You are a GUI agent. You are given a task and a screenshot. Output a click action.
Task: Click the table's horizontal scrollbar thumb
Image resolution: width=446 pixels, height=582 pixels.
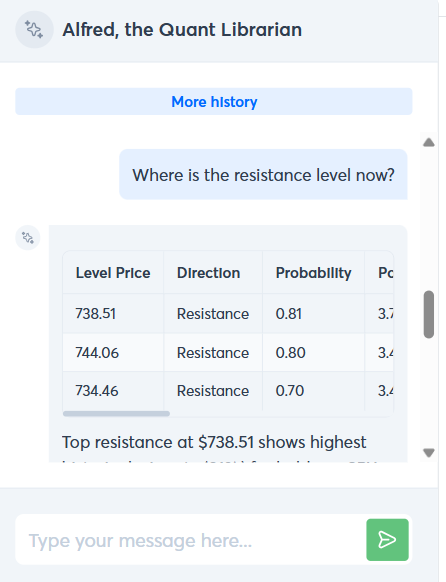tap(116, 413)
